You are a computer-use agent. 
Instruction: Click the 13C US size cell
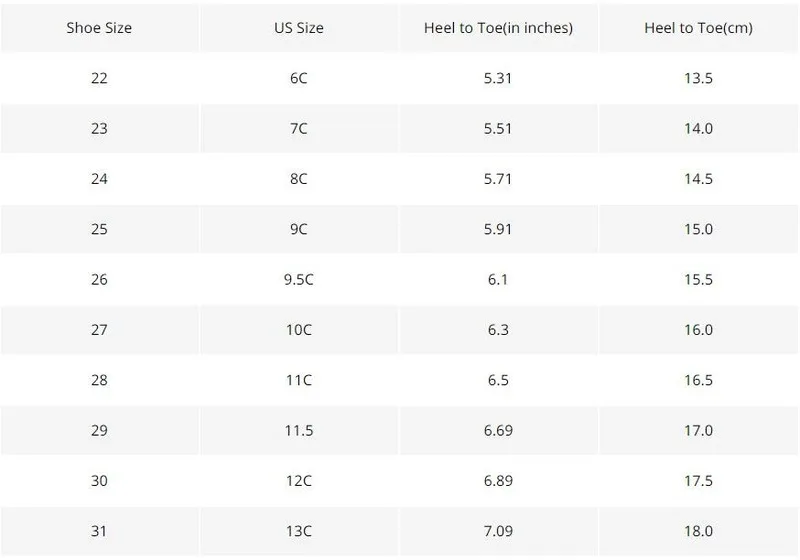click(299, 531)
